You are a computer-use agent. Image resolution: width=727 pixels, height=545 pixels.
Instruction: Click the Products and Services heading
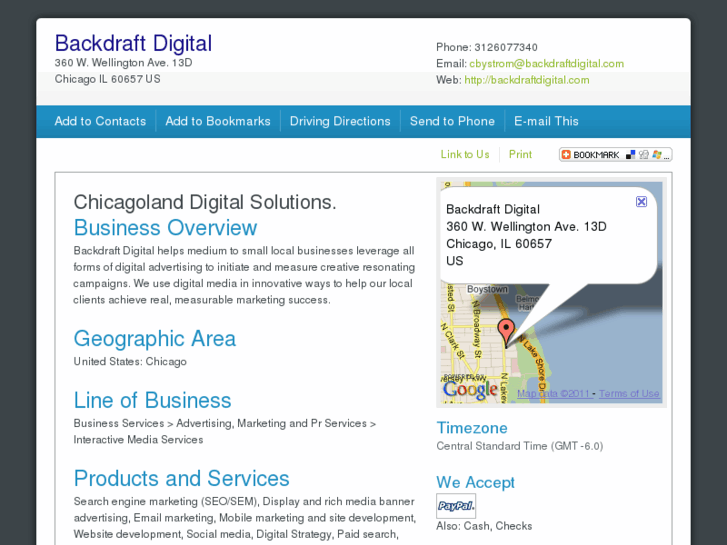pyautogui.click(x=181, y=478)
